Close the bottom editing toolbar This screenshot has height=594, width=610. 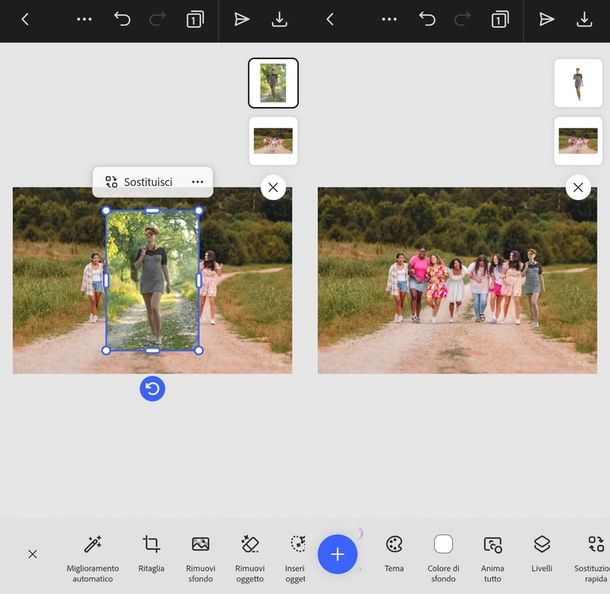[x=33, y=554]
